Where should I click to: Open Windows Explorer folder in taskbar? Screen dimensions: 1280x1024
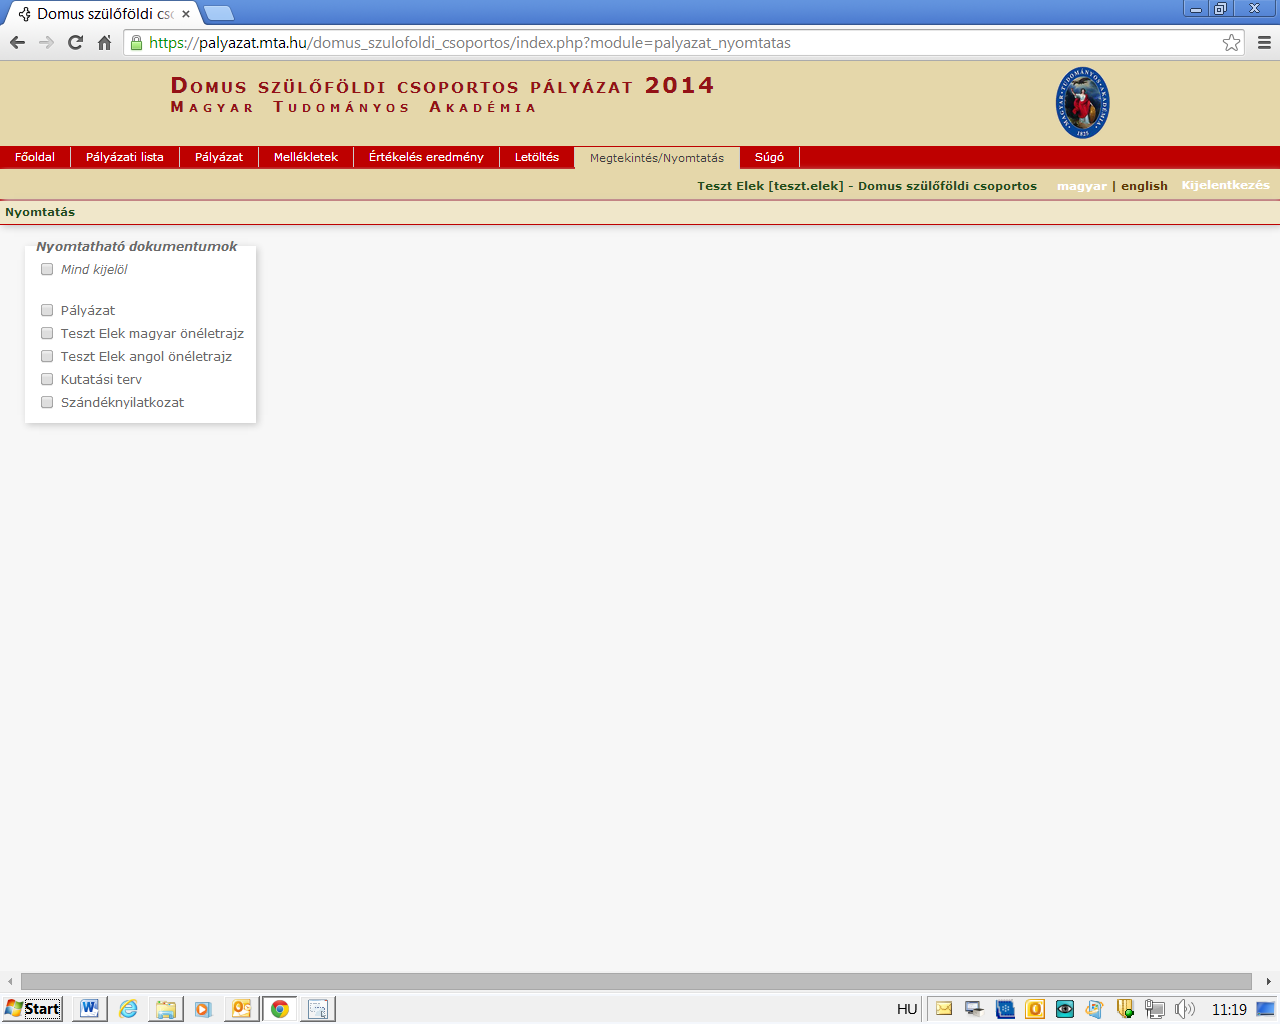(165, 1008)
